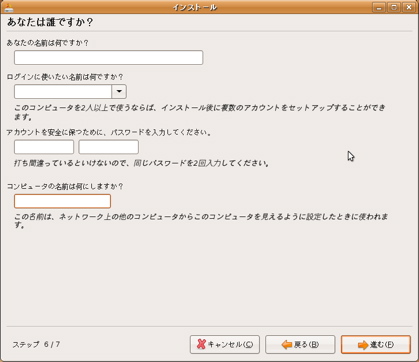
Task: Click the 進む (Forward) button
Action: click(376, 344)
